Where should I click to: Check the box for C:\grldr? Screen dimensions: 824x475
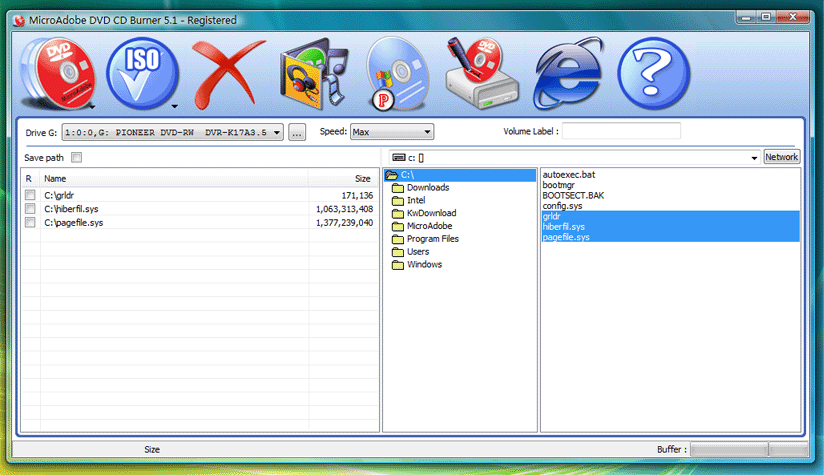coord(30,195)
